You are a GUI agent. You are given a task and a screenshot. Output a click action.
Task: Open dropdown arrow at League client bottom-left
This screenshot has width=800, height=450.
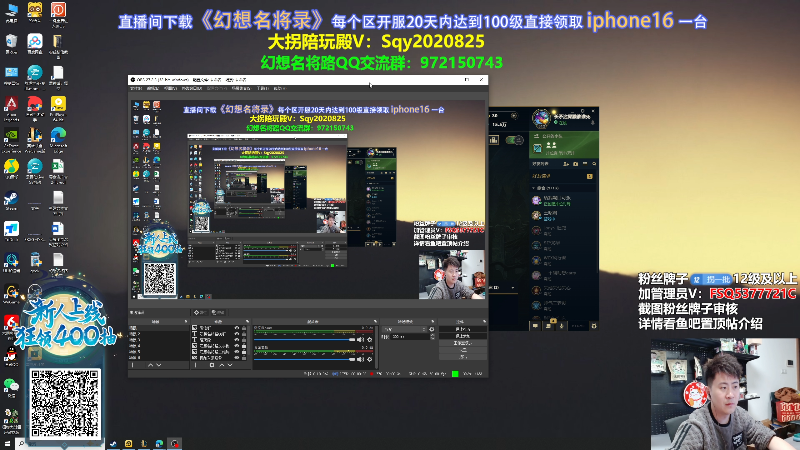(x=513, y=288)
